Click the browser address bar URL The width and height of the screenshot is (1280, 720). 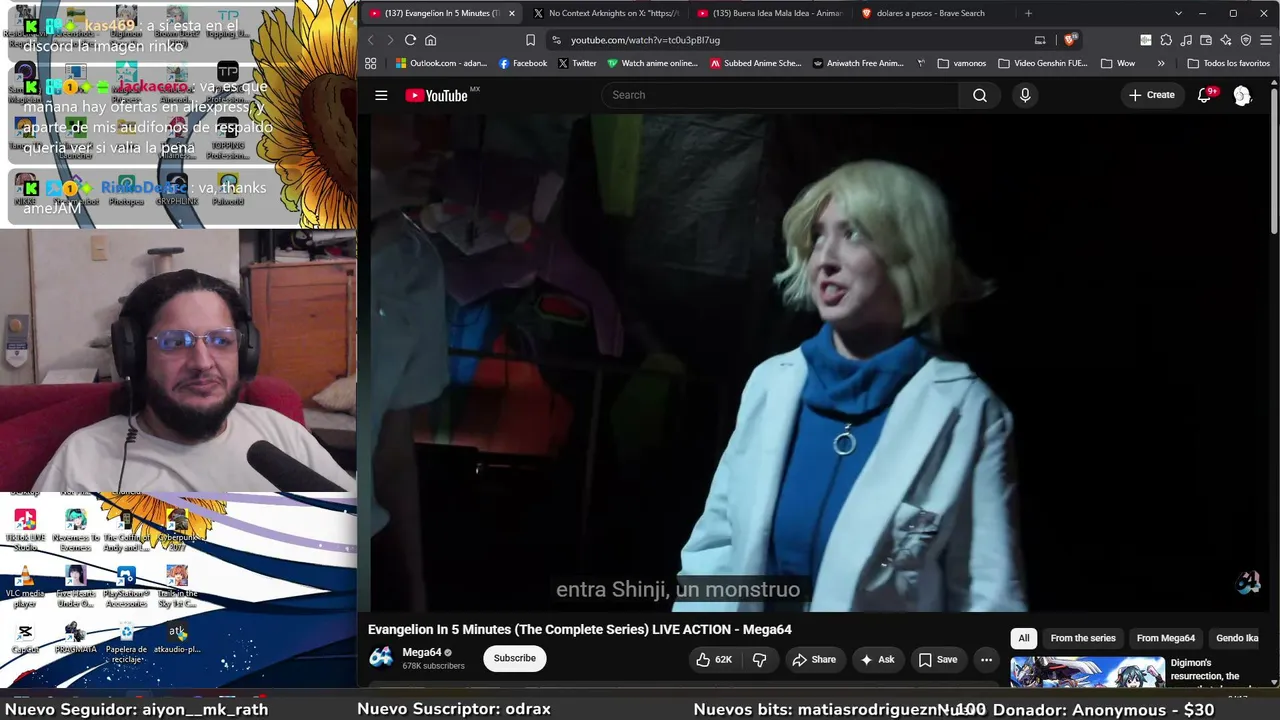pos(645,40)
